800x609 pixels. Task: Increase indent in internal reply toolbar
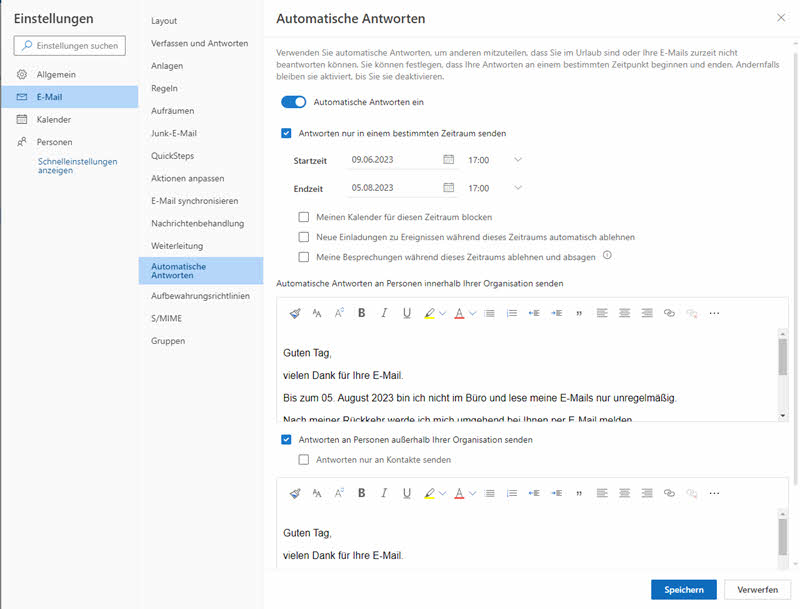coord(557,313)
